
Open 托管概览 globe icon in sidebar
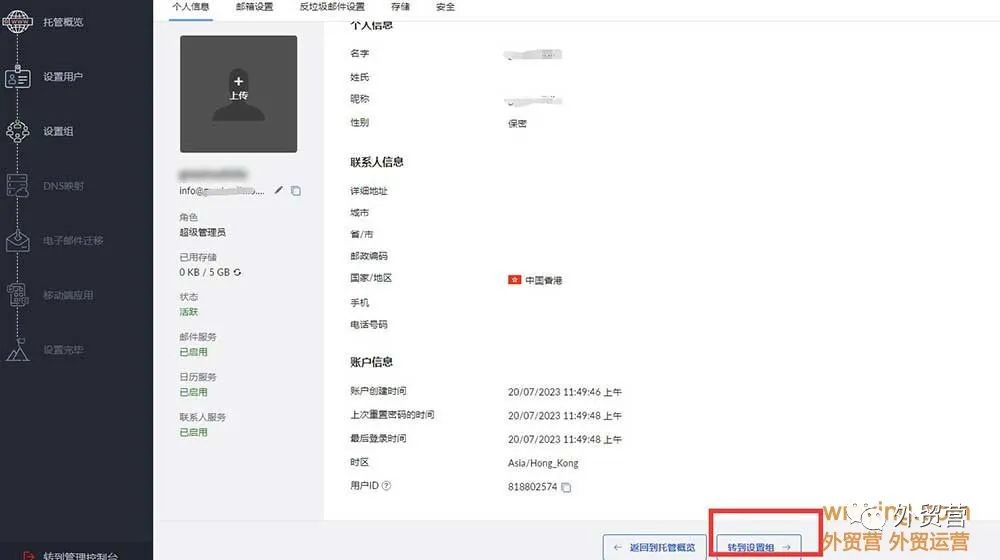point(17,22)
